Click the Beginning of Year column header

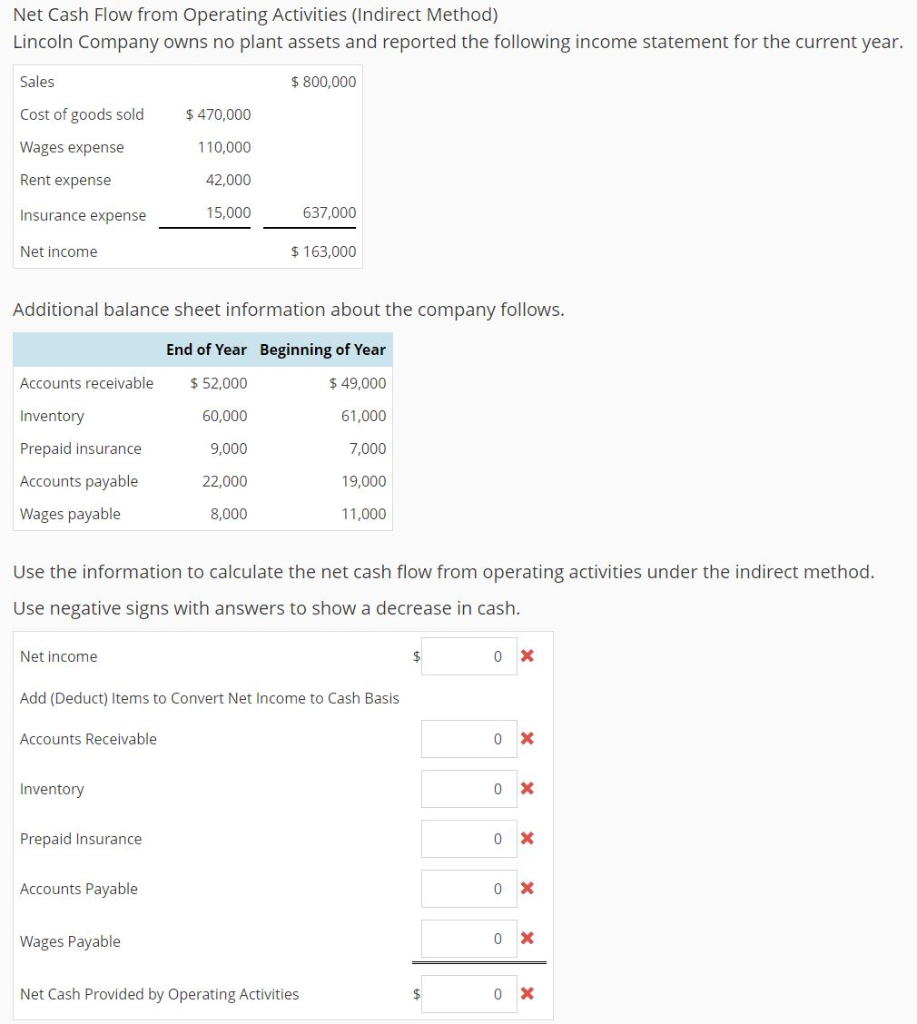click(322, 349)
